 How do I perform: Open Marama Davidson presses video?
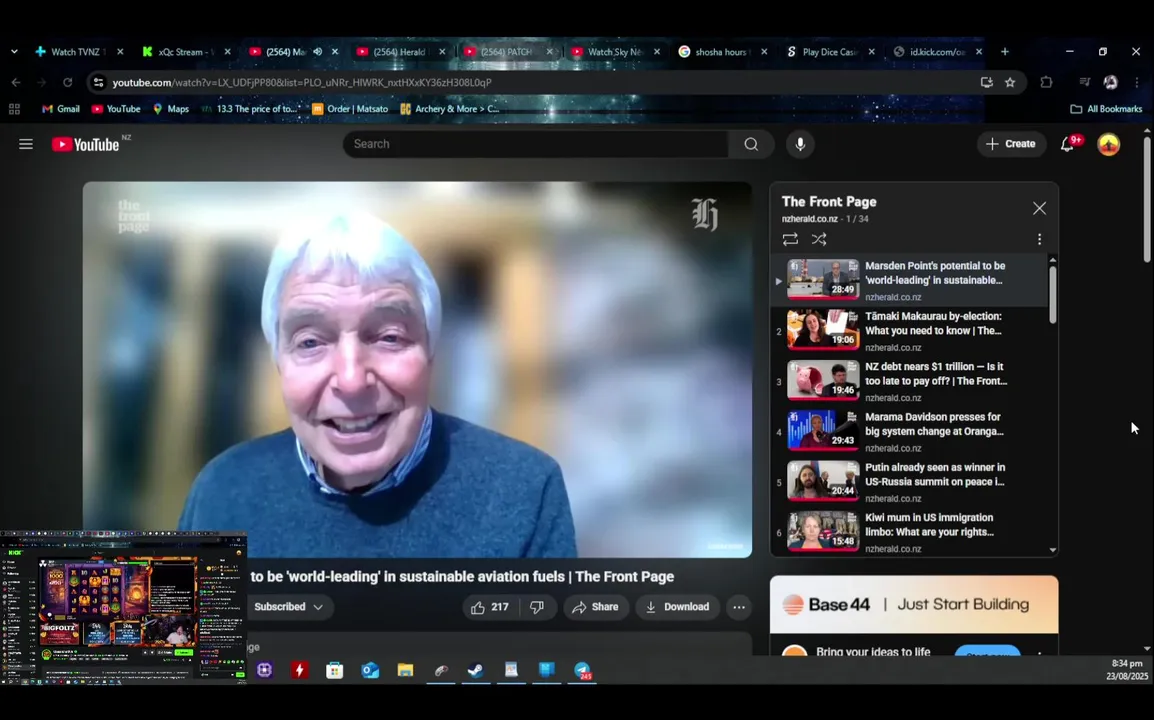[909, 432]
